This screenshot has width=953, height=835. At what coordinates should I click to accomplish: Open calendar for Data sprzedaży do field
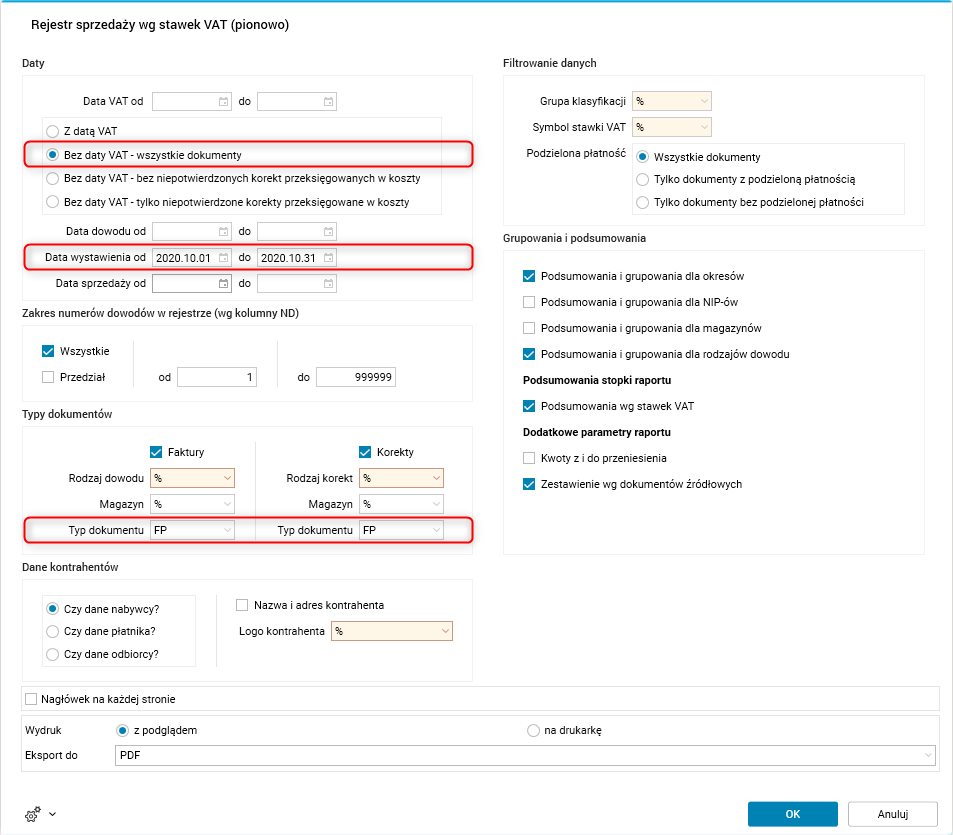coord(328,283)
